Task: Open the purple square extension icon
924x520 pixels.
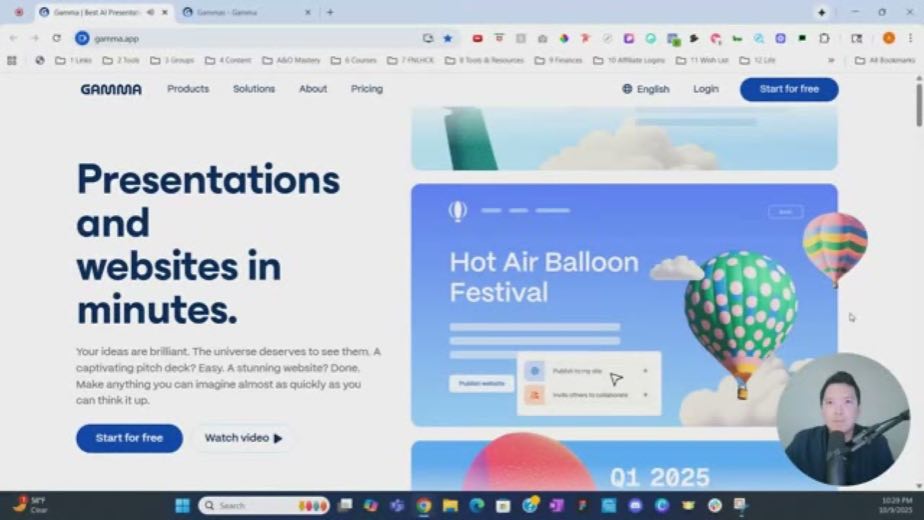Action: 629,38
